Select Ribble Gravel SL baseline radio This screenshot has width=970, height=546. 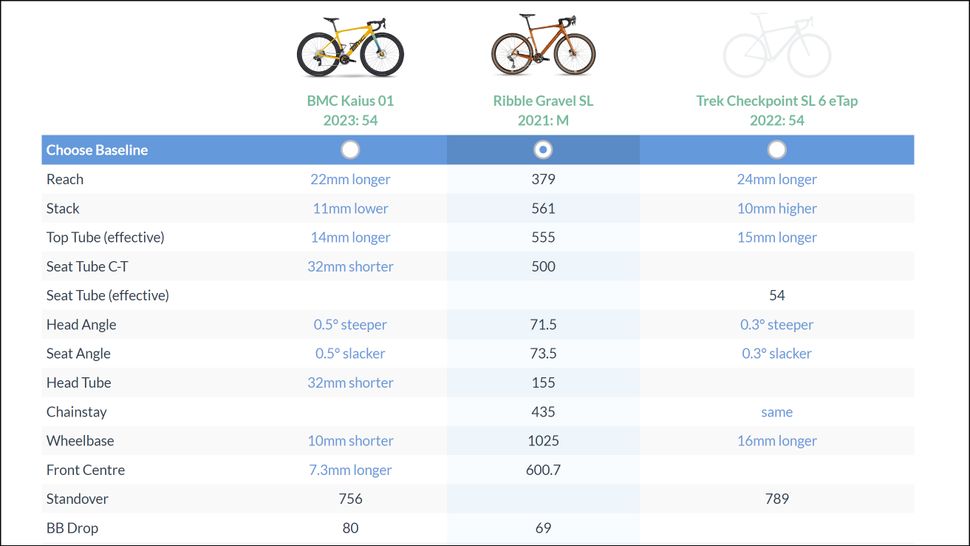tap(543, 150)
